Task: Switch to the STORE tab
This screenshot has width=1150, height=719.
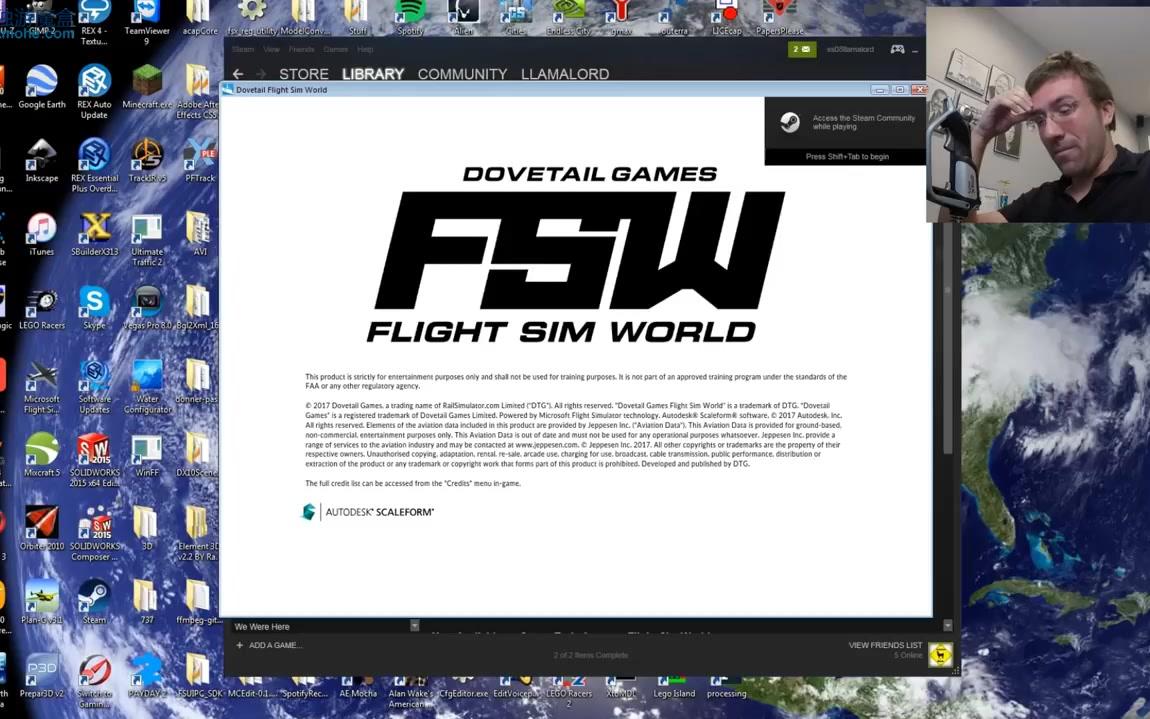Action: click(x=303, y=73)
